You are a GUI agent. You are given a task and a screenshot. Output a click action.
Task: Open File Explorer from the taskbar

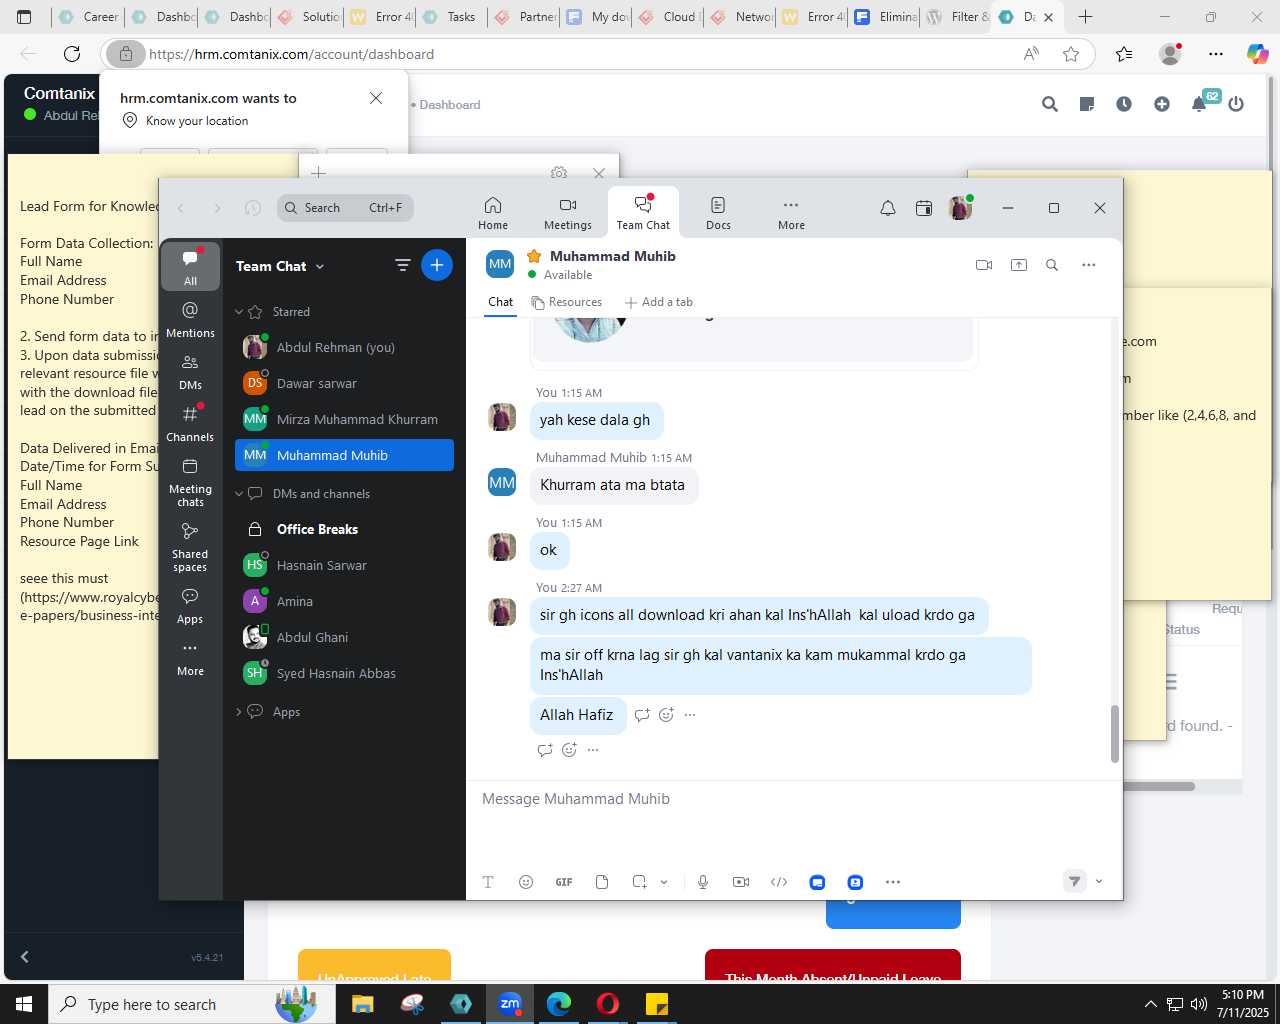[x=362, y=1004]
